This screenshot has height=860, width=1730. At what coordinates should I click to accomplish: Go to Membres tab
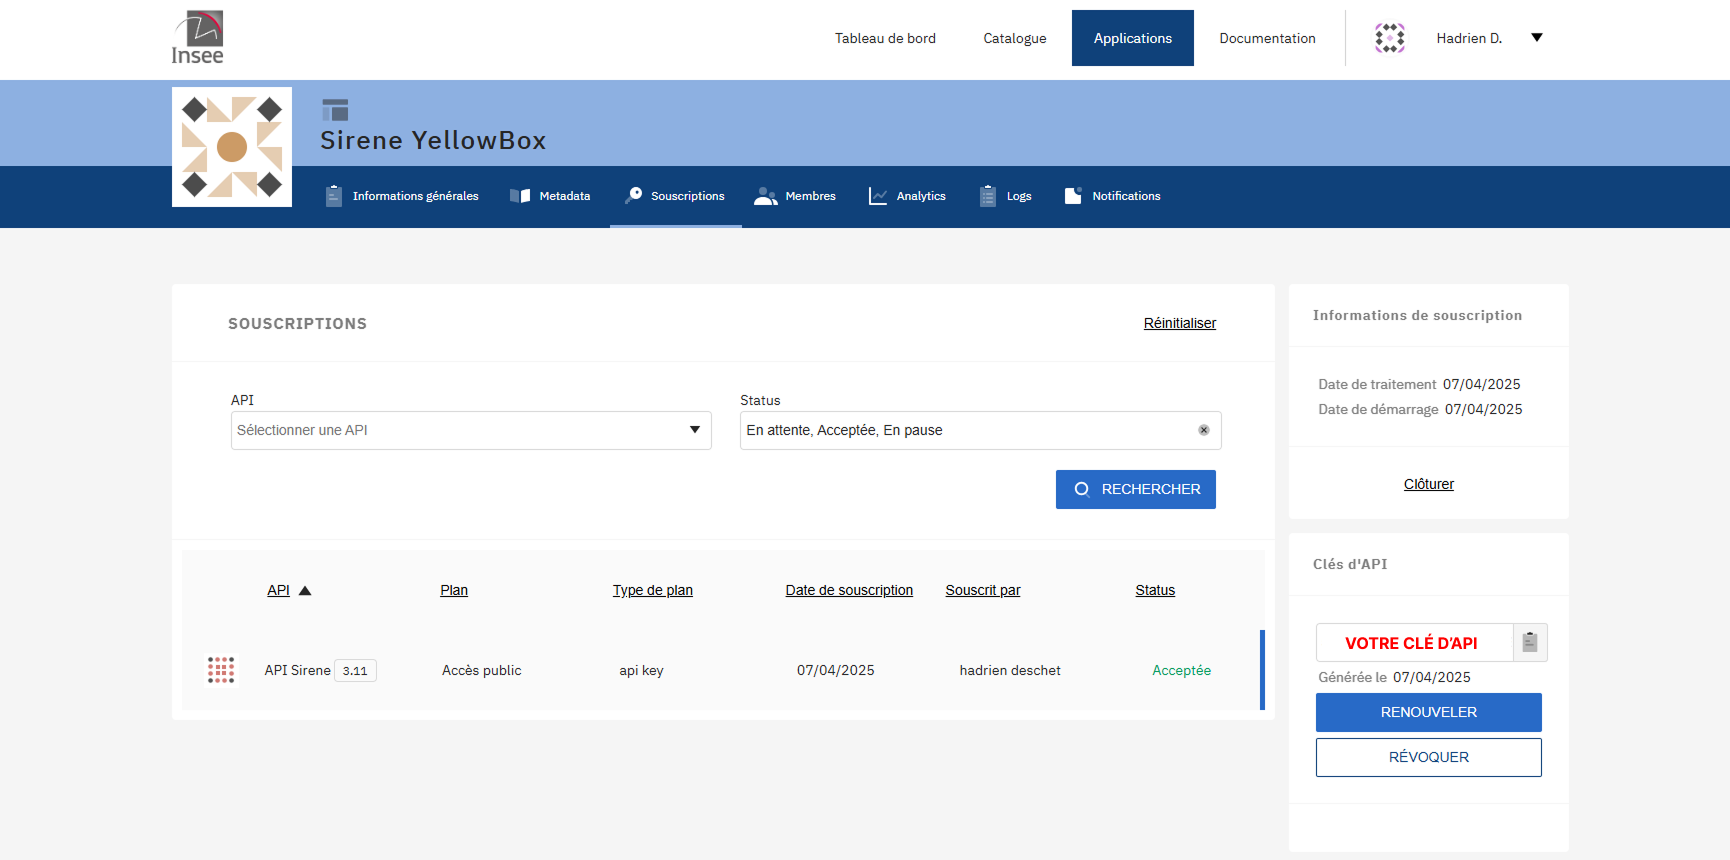pyautogui.click(x=795, y=196)
